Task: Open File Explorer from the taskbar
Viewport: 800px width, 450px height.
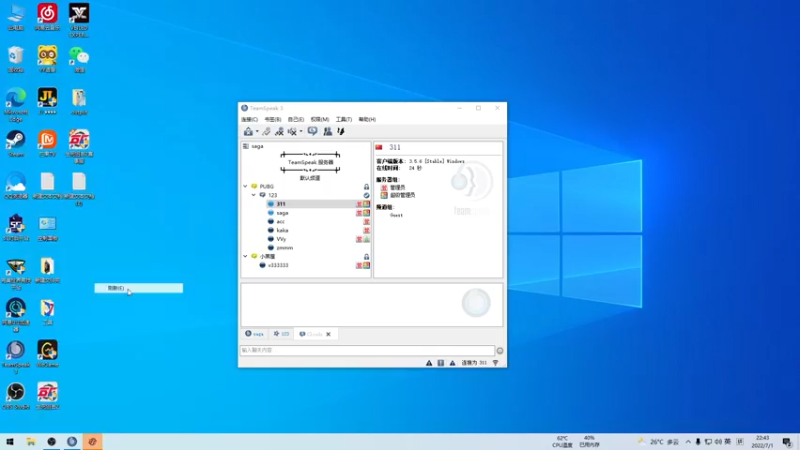Action: 31,442
